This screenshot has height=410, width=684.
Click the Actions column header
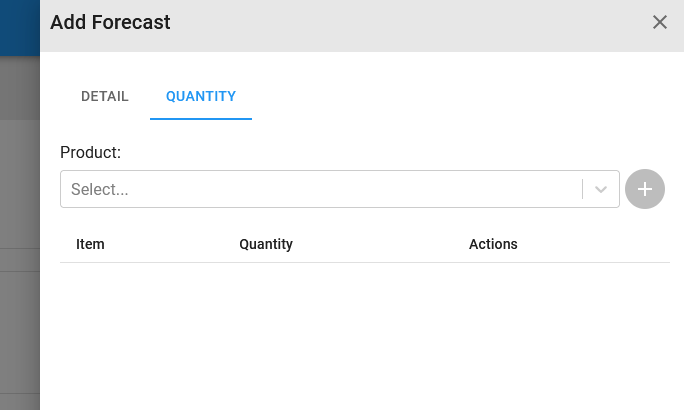[493, 244]
